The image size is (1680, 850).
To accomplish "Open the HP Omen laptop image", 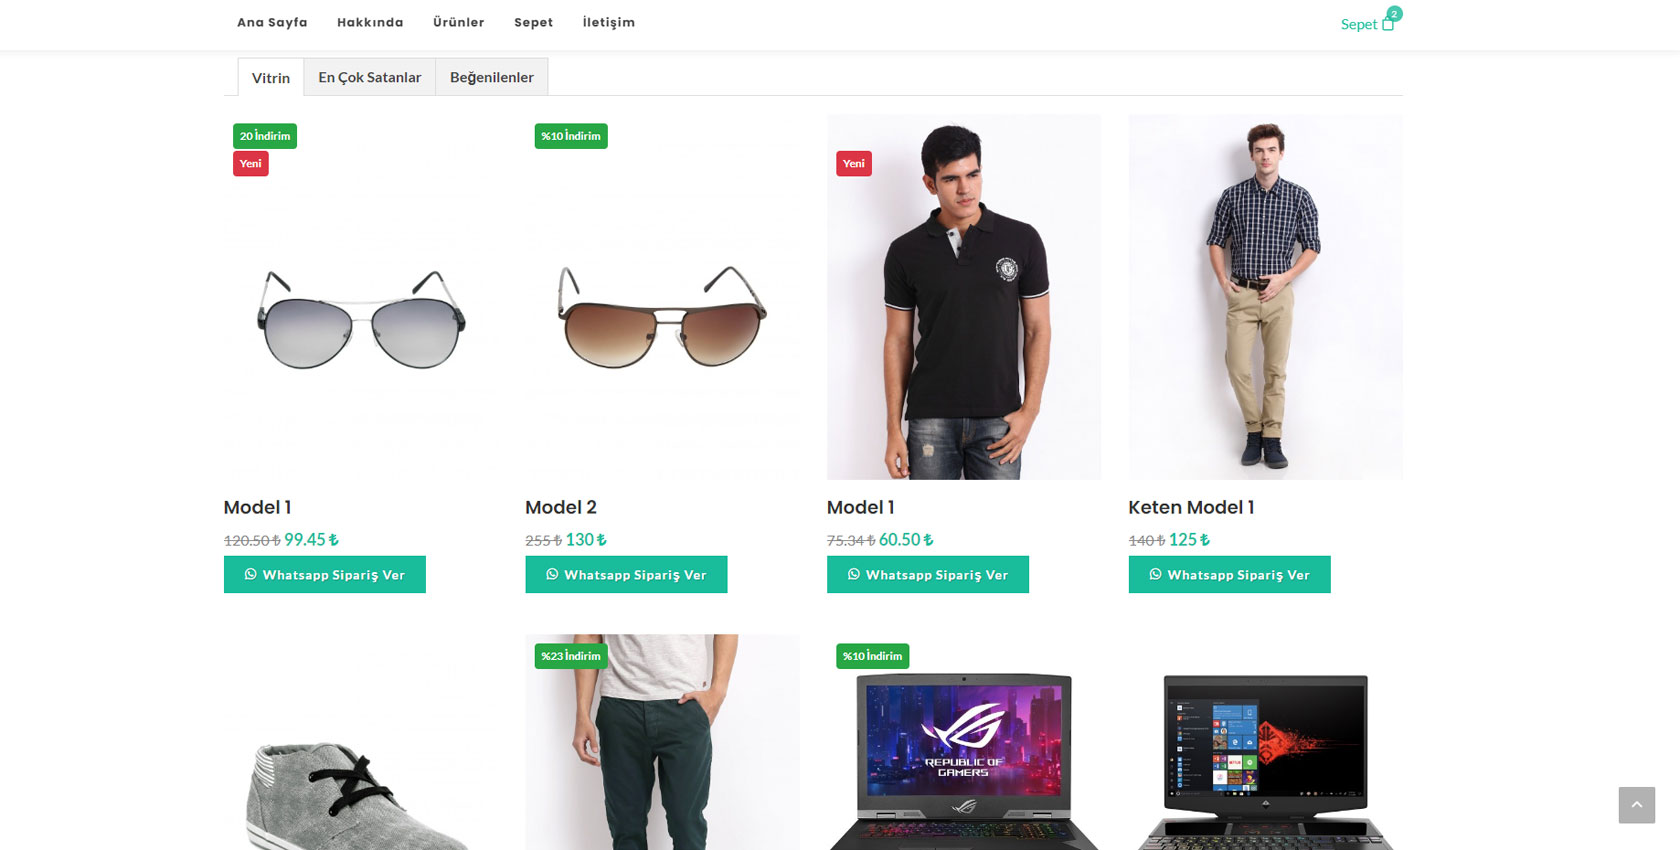I will click(1265, 742).
